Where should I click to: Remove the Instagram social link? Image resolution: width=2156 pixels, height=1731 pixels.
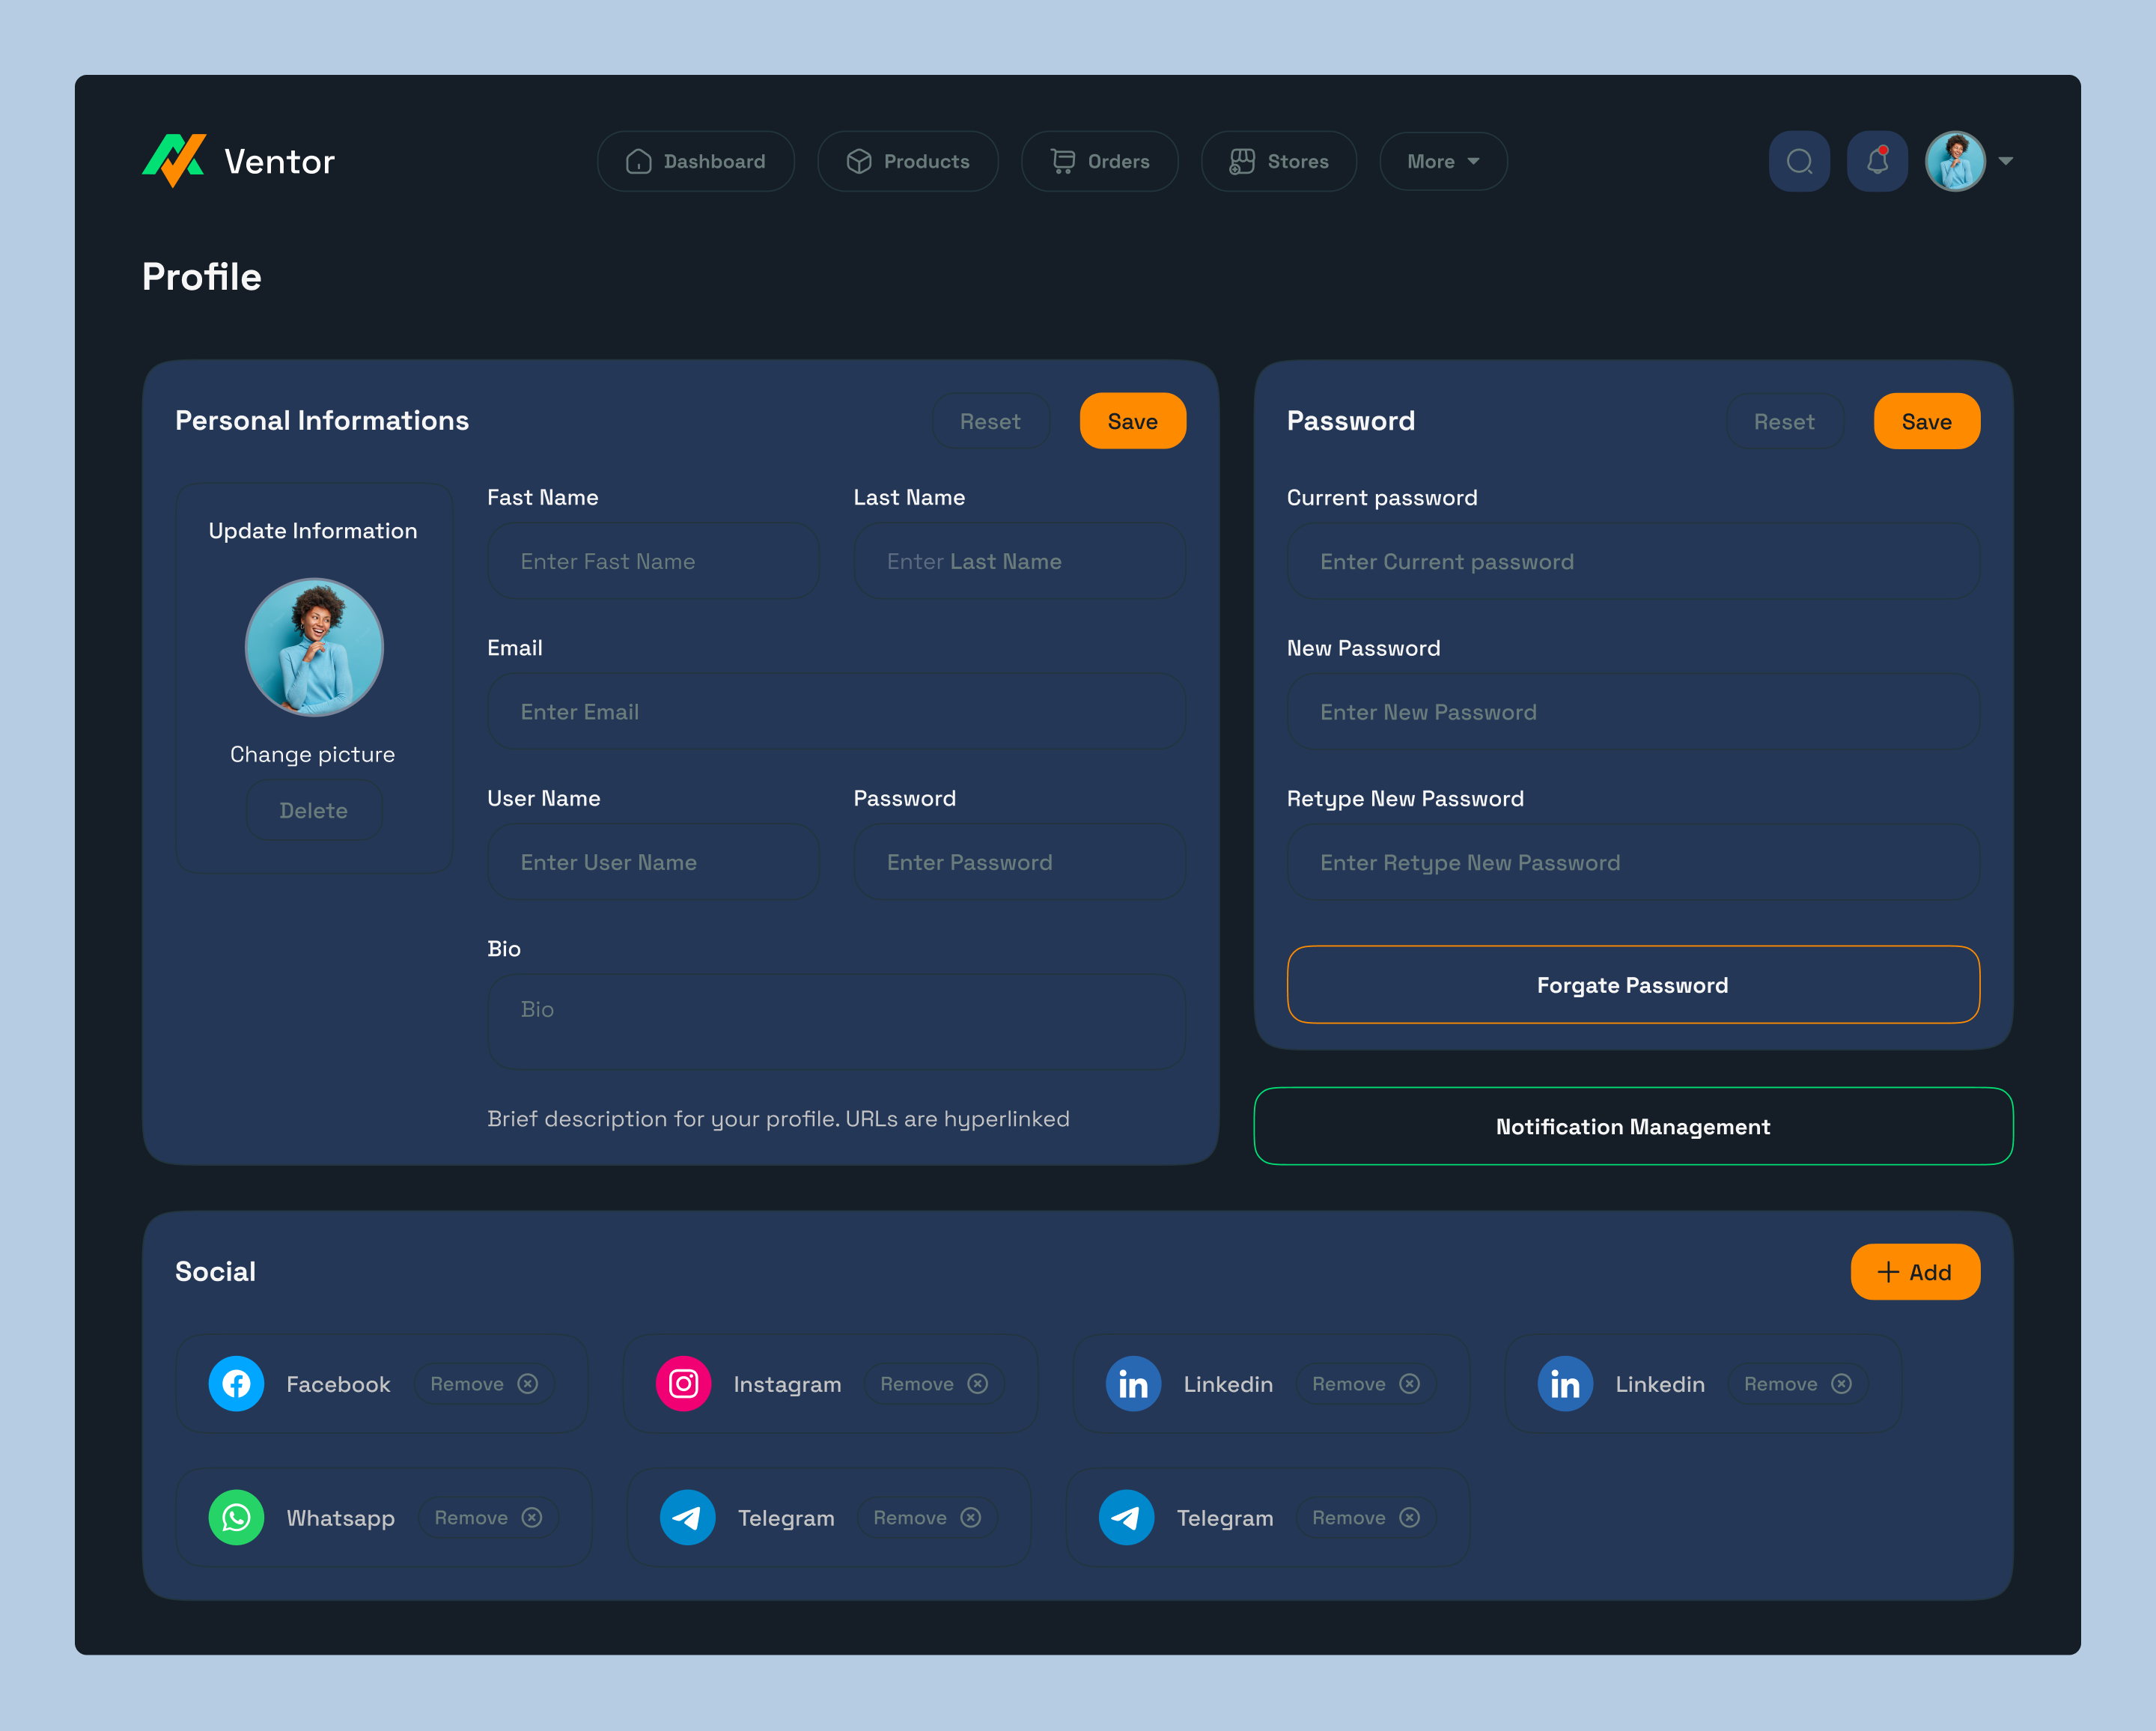pos(933,1384)
